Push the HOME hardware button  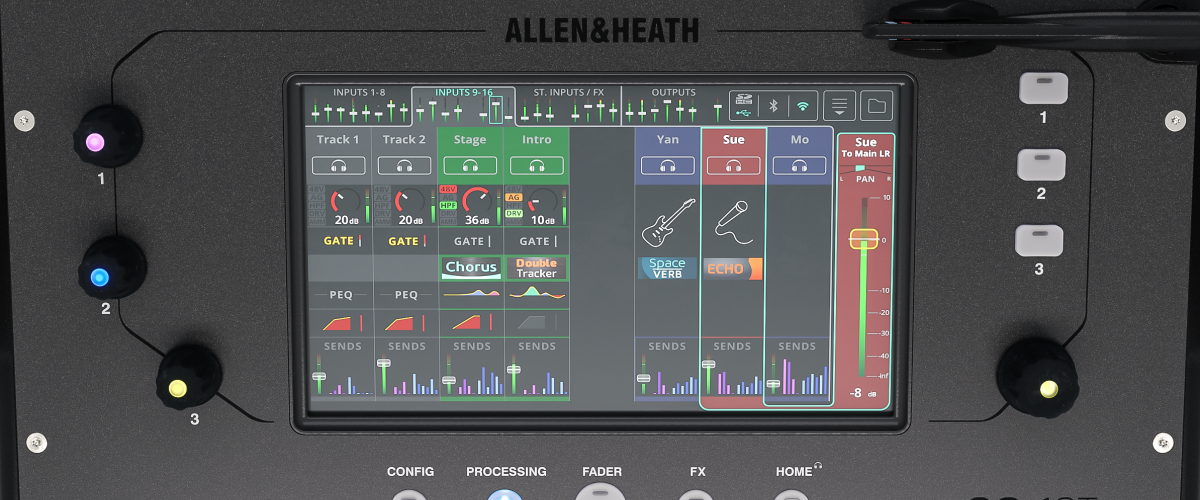coord(792,493)
